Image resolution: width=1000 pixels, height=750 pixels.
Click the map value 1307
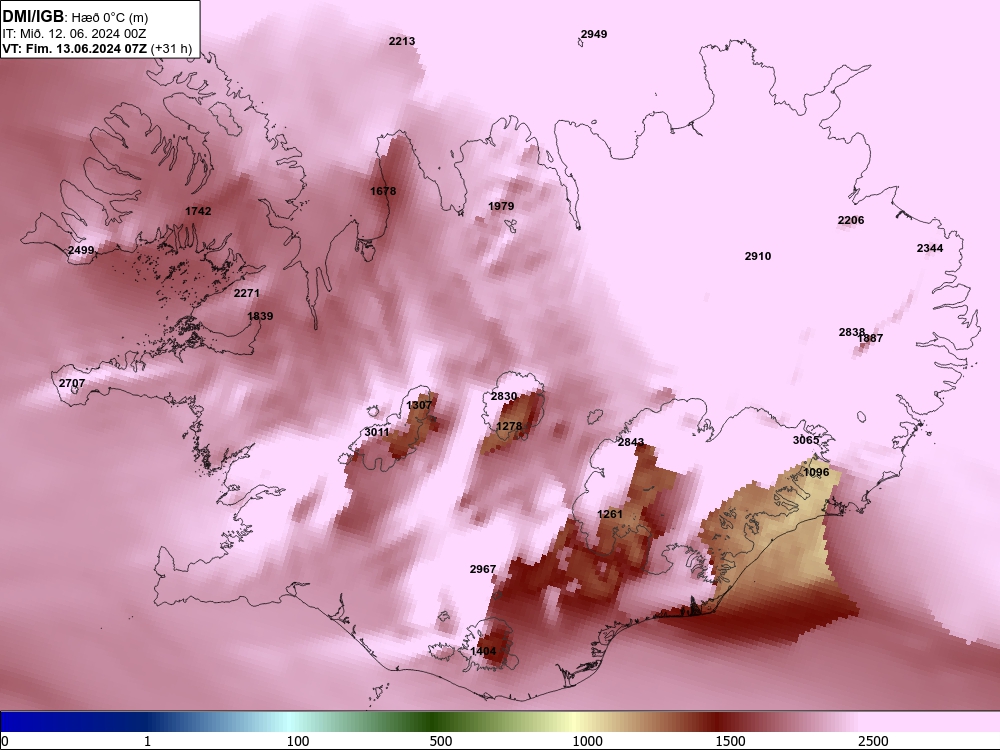click(x=419, y=405)
